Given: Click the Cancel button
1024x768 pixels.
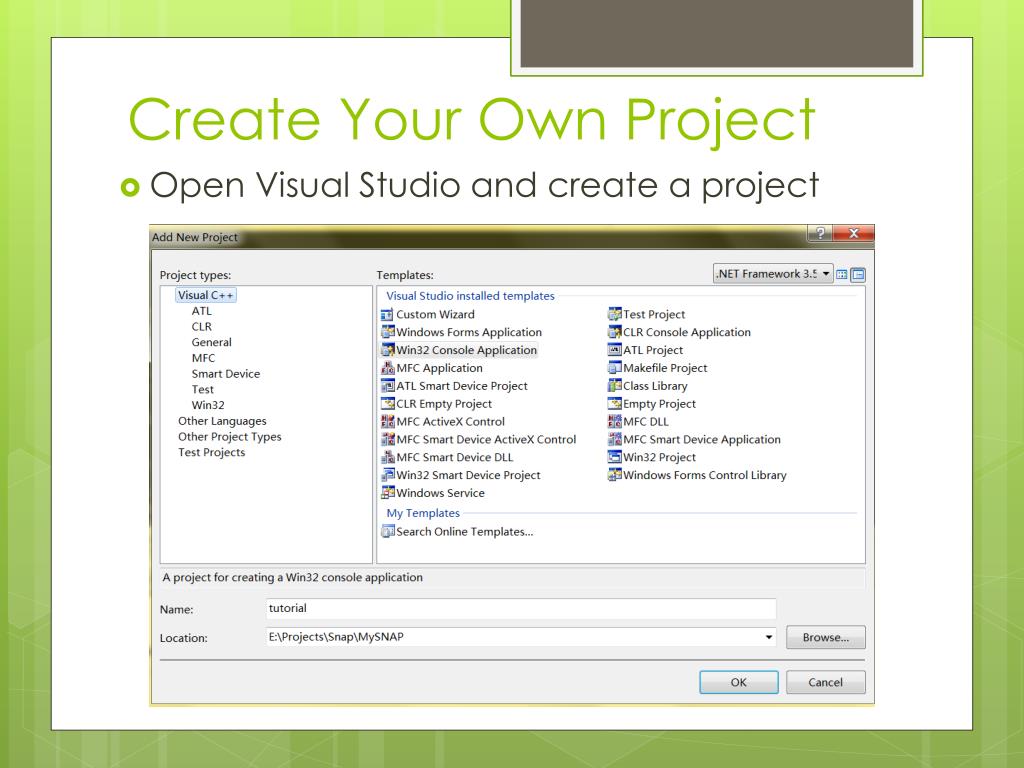Looking at the screenshot, I should pos(825,682).
